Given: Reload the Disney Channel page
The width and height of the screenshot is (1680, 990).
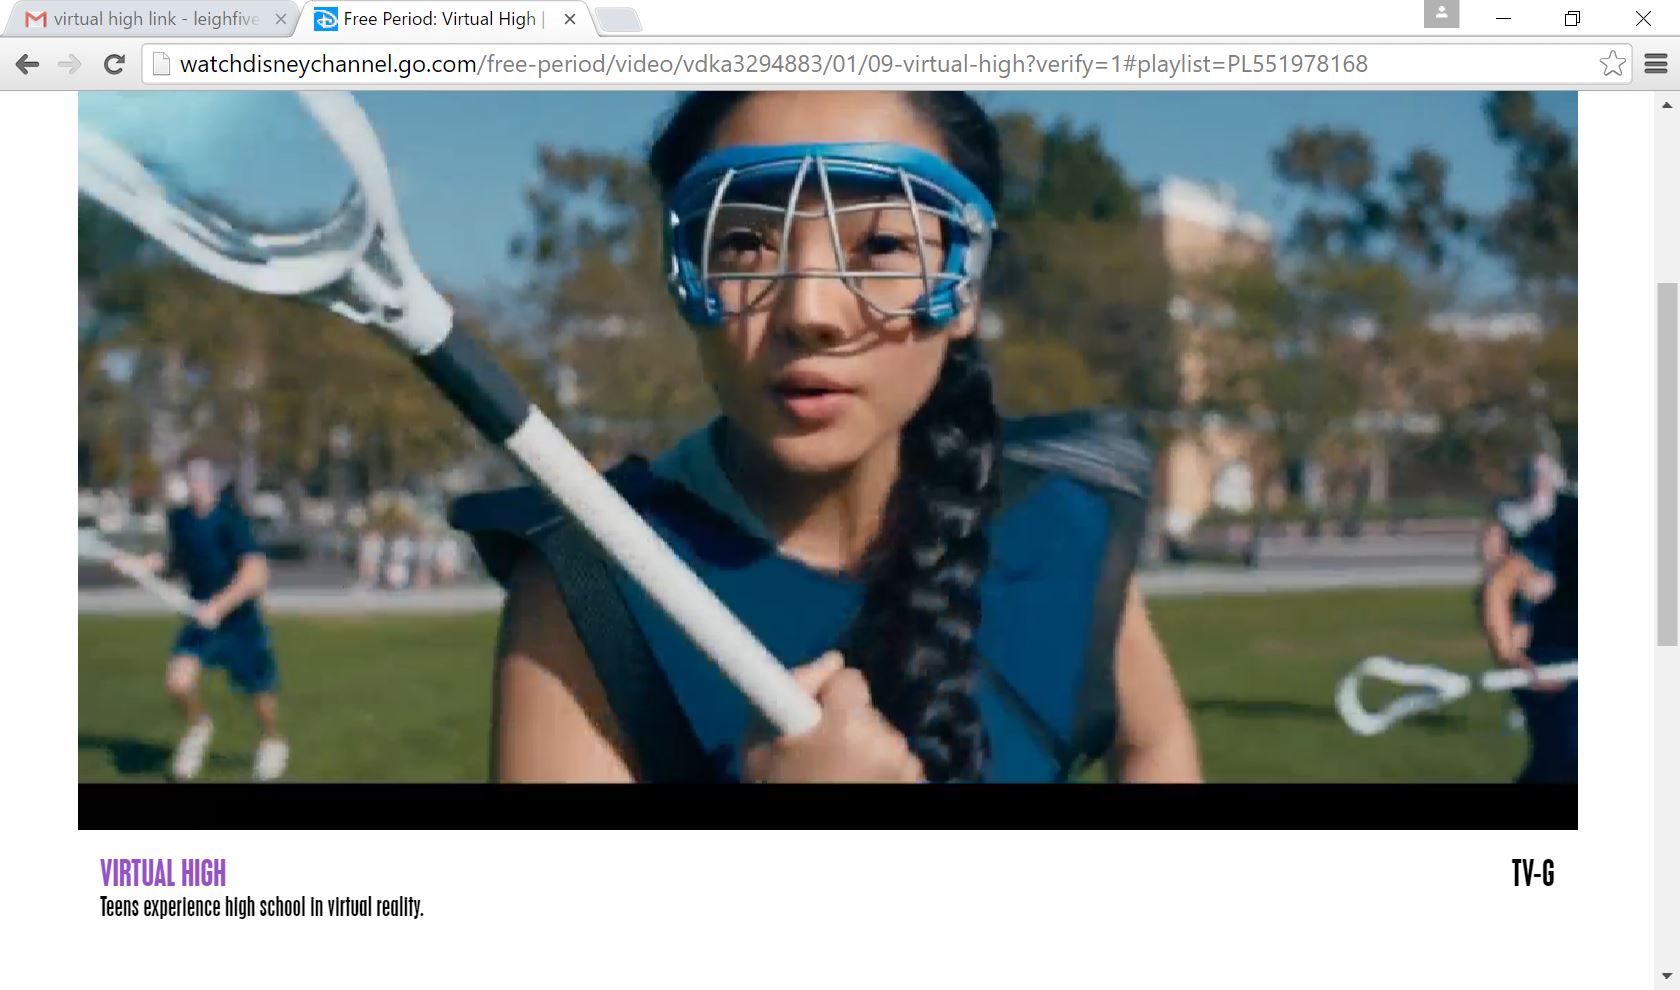Looking at the screenshot, I should [x=114, y=64].
